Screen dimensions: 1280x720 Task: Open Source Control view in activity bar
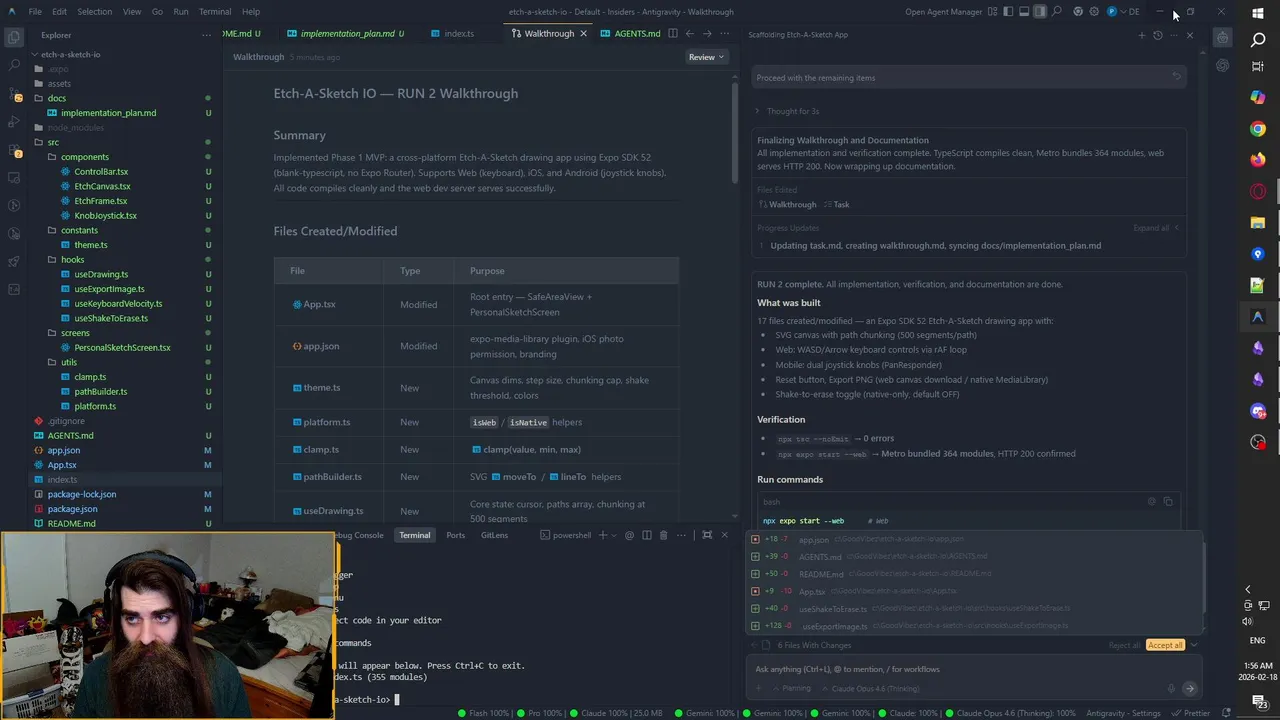[x=14, y=94]
